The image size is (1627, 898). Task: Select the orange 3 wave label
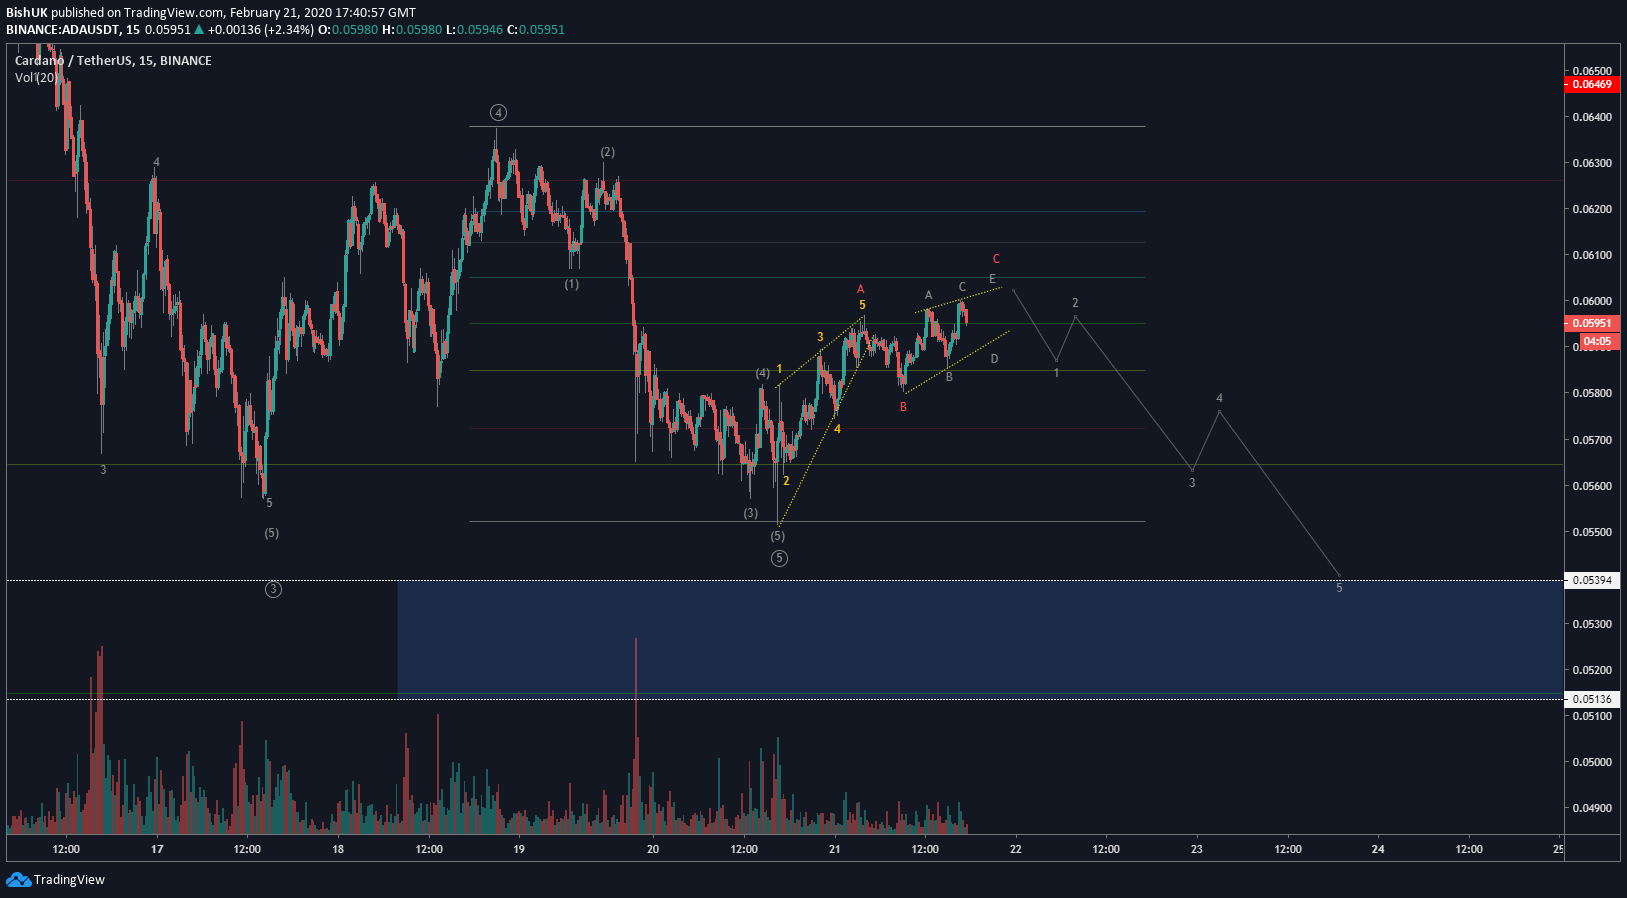(820, 337)
